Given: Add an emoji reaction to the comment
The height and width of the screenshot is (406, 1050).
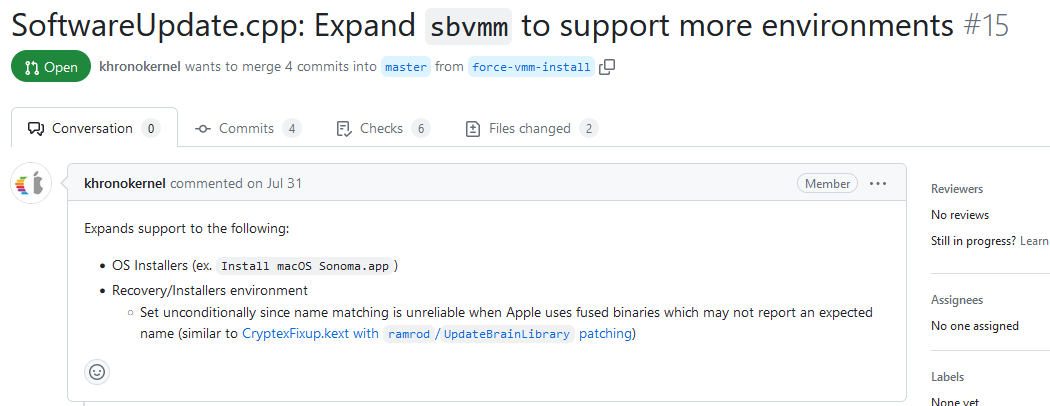Looking at the screenshot, I should 97,371.
